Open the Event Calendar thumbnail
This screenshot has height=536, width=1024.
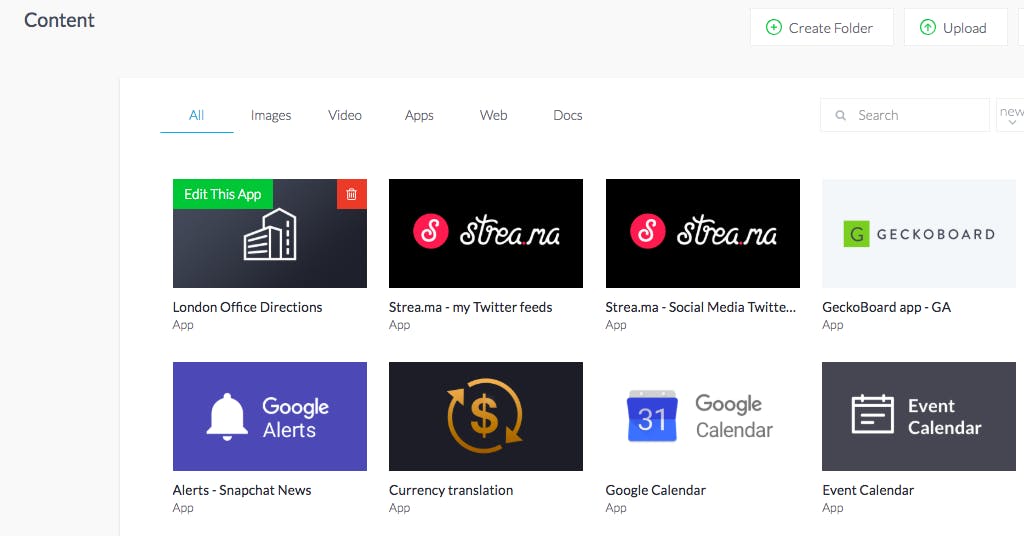[919, 417]
